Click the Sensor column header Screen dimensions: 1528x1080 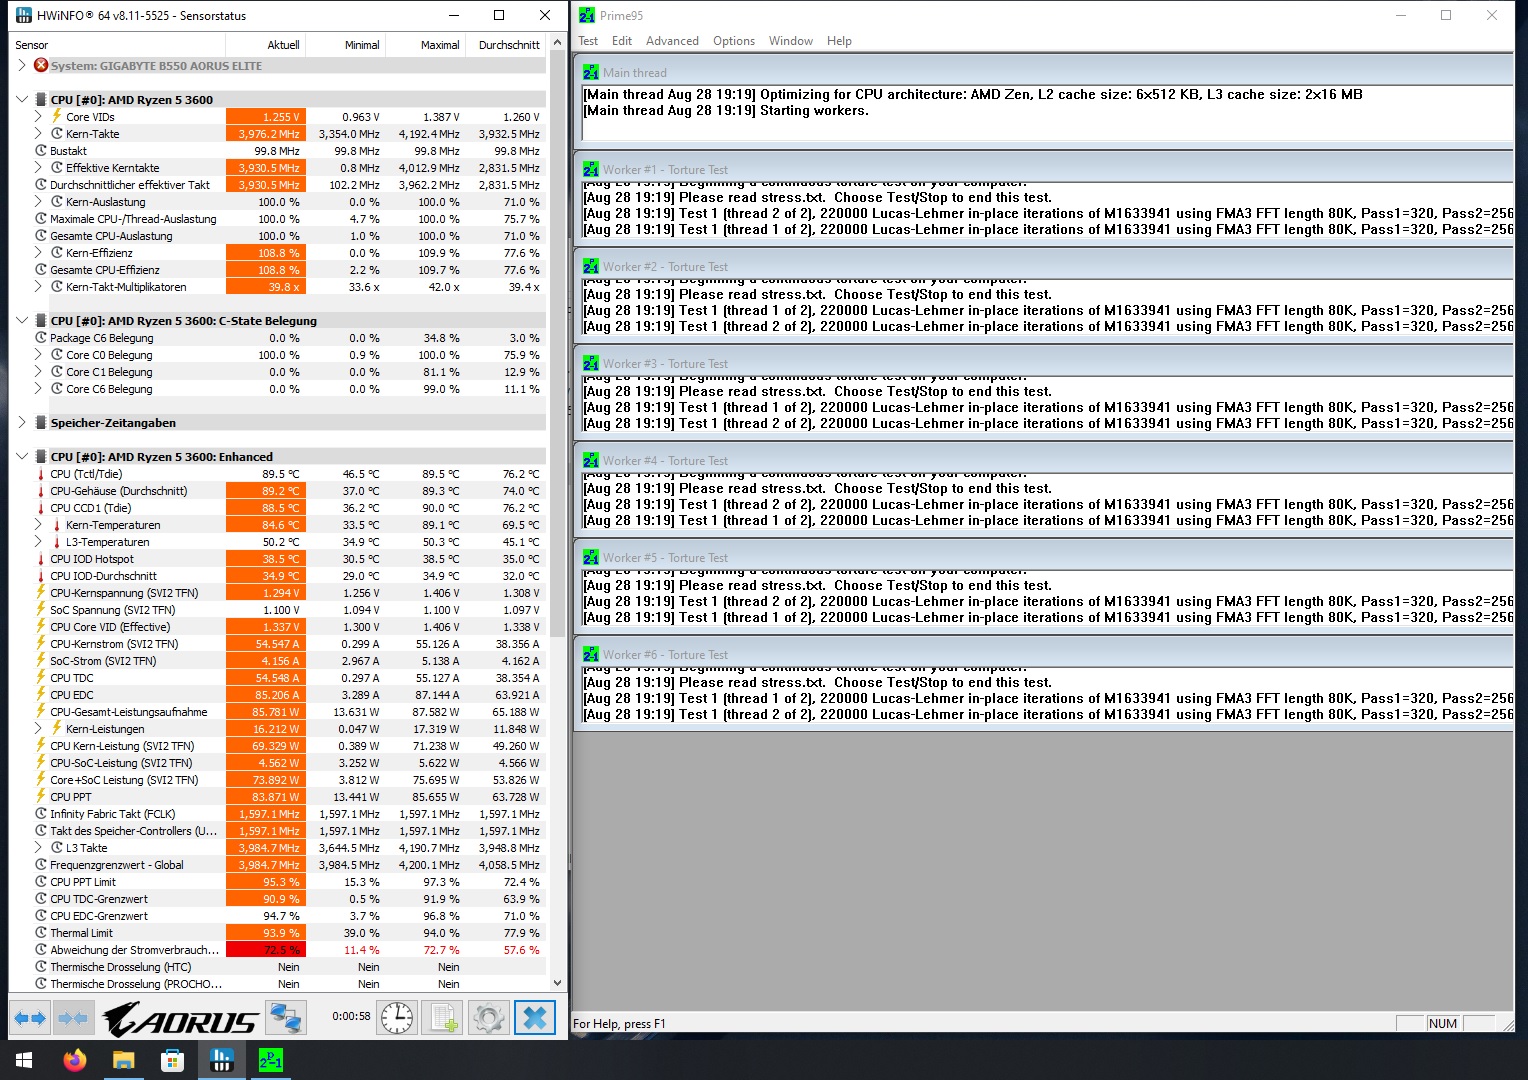118,45
